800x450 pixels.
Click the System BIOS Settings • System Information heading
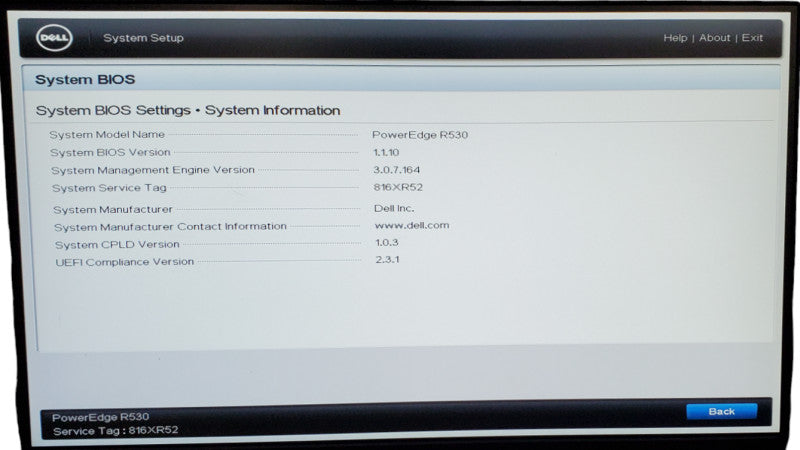[188, 110]
